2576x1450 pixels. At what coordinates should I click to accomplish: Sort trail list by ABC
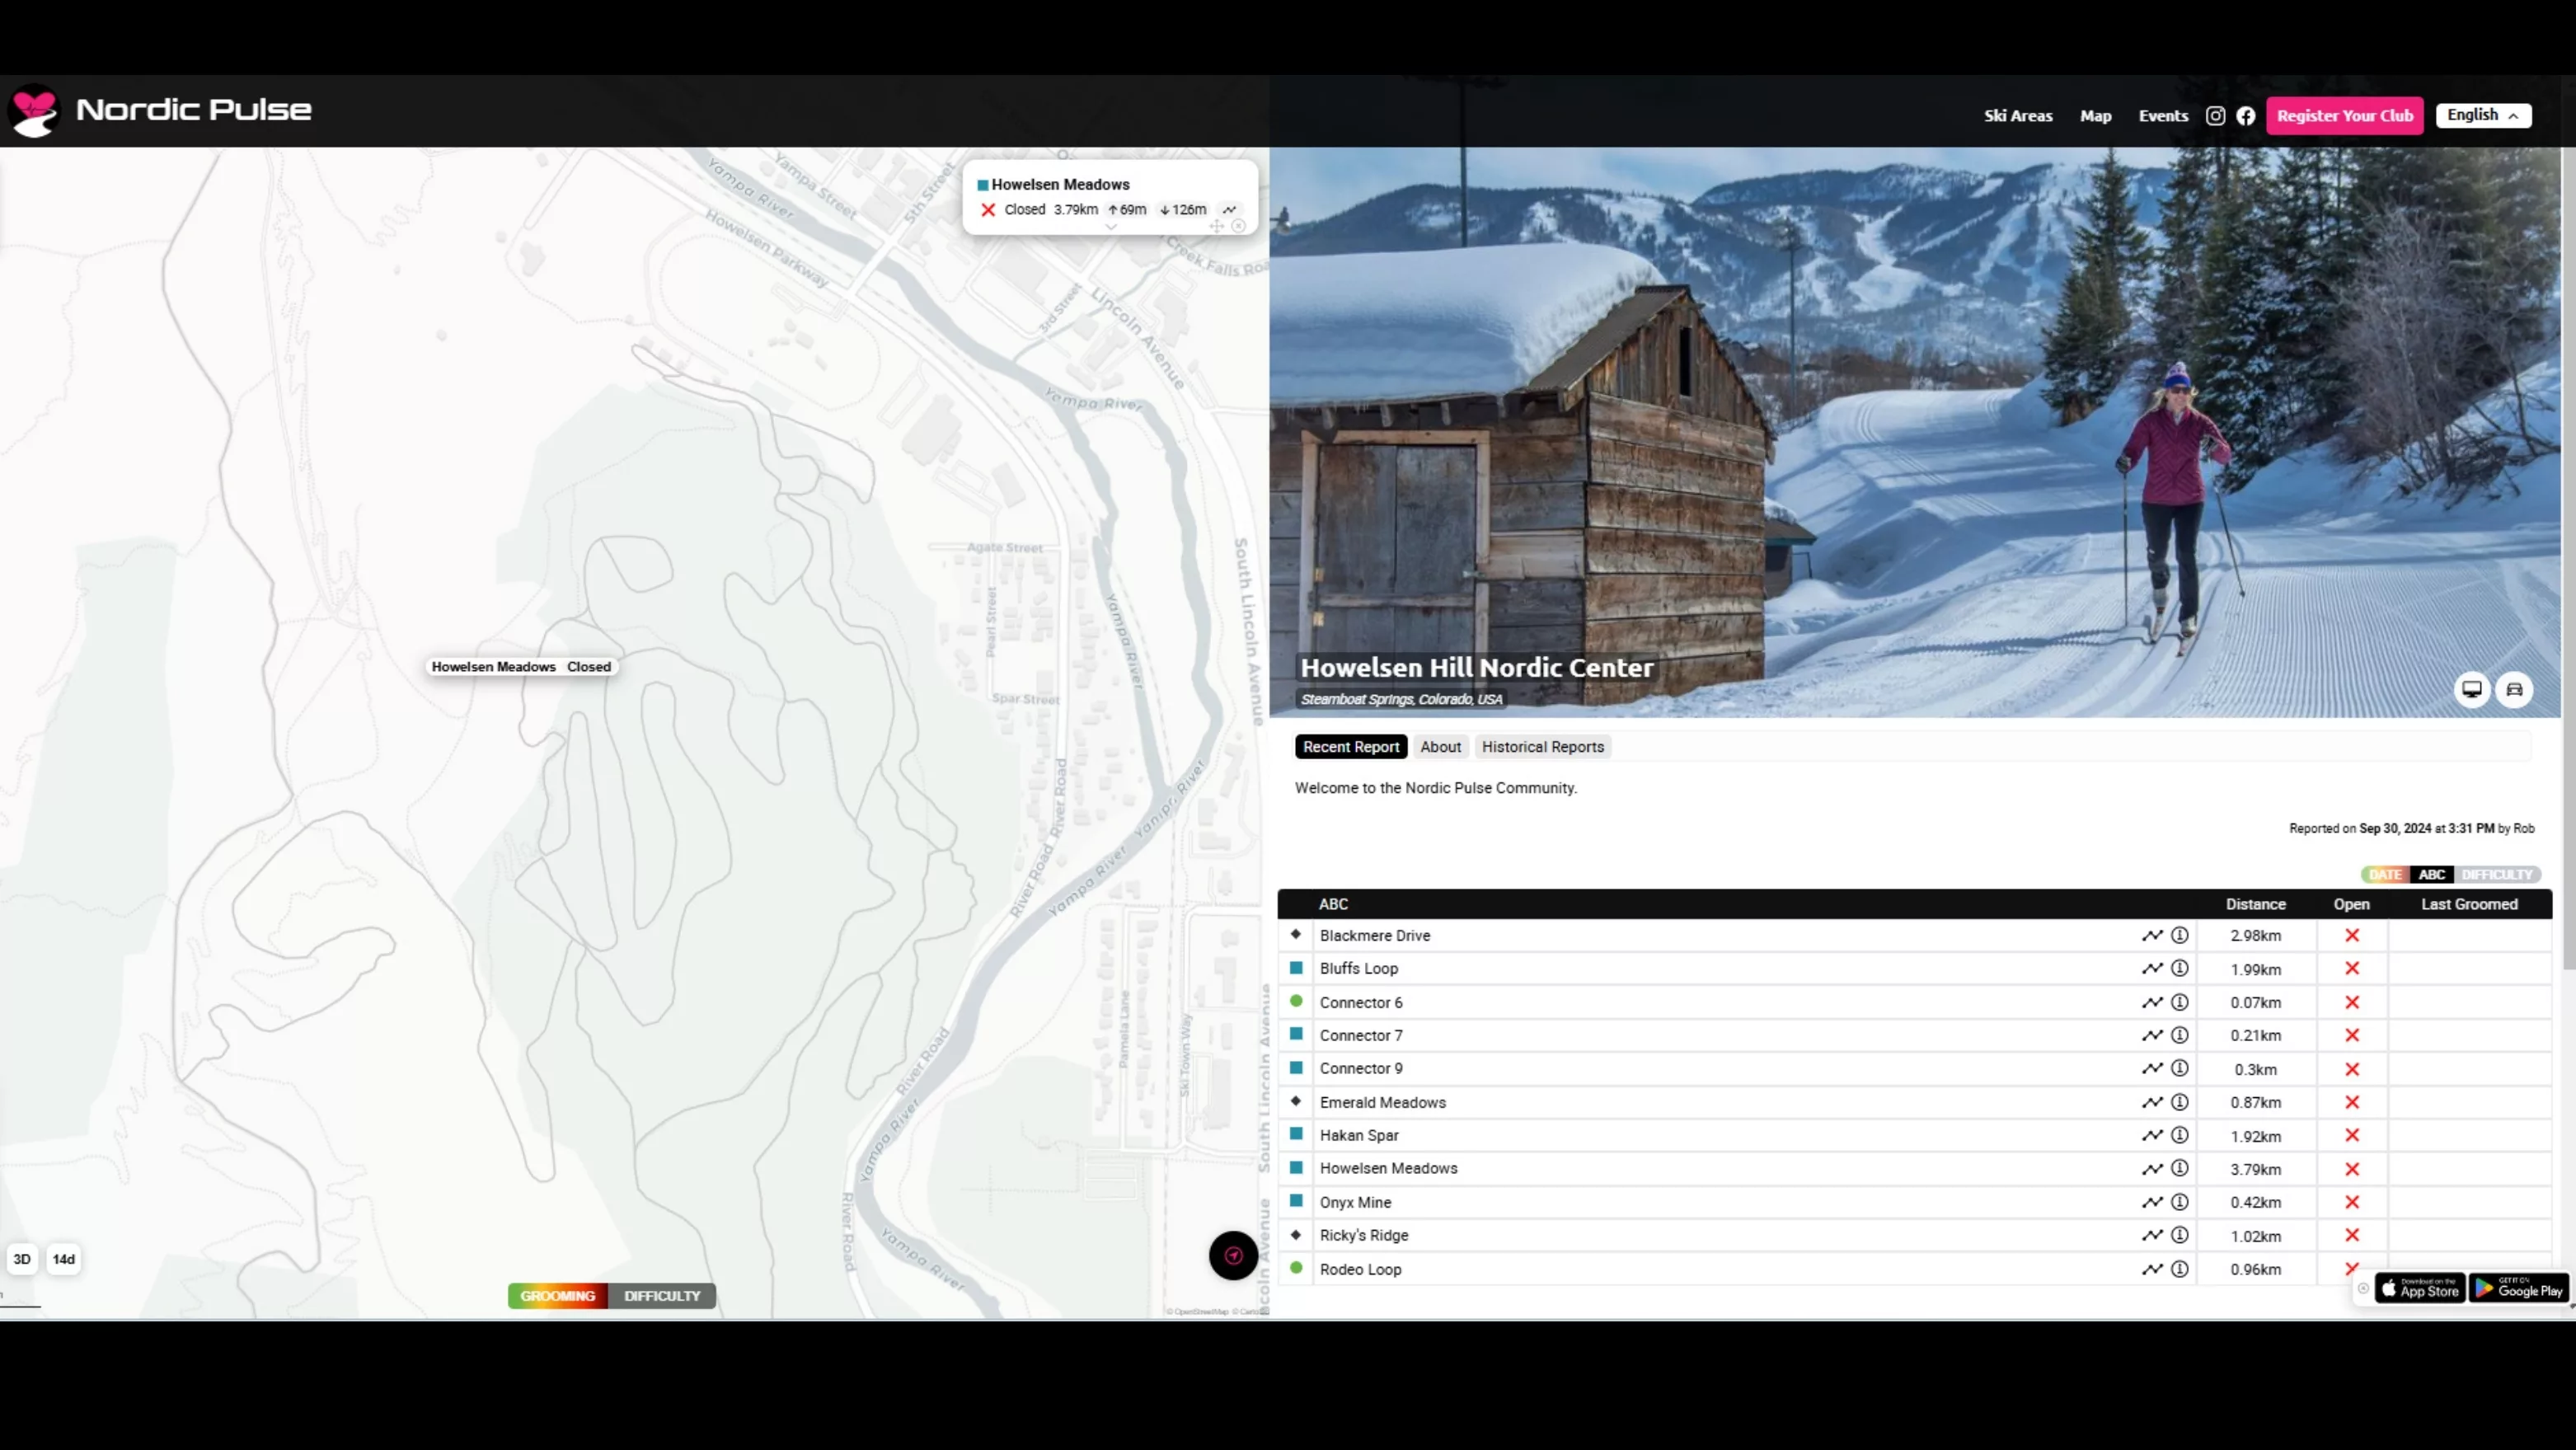pyautogui.click(x=2432, y=874)
